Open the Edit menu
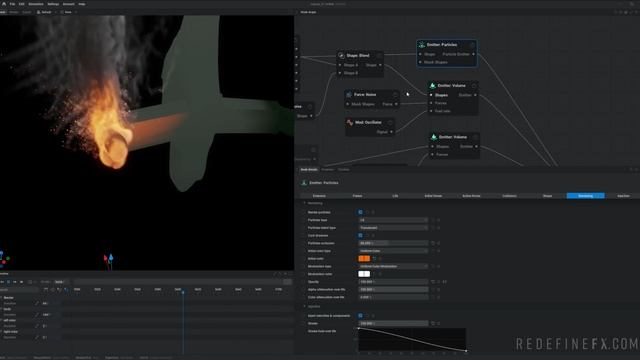Image resolution: width=640 pixels, height=360 pixels. [x=22, y=4]
